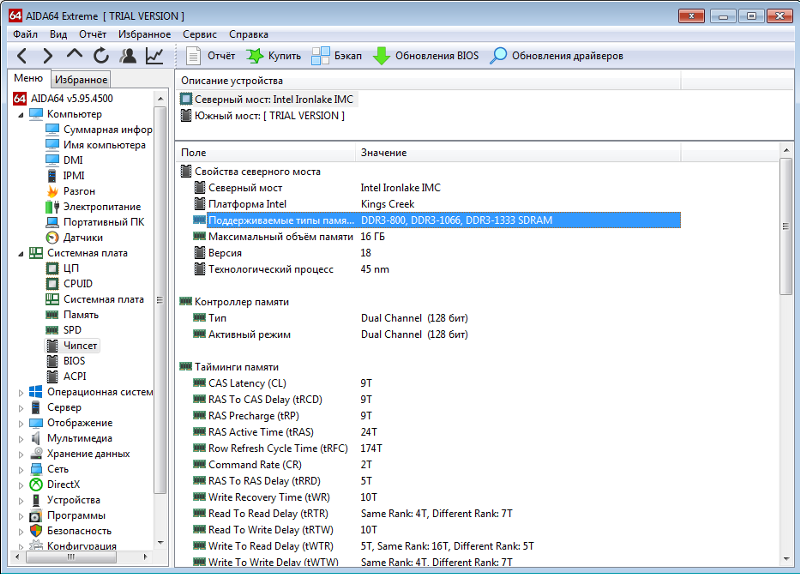Collapse the Системная плата tree node
This screenshot has width=800, height=574.
[x=21, y=253]
